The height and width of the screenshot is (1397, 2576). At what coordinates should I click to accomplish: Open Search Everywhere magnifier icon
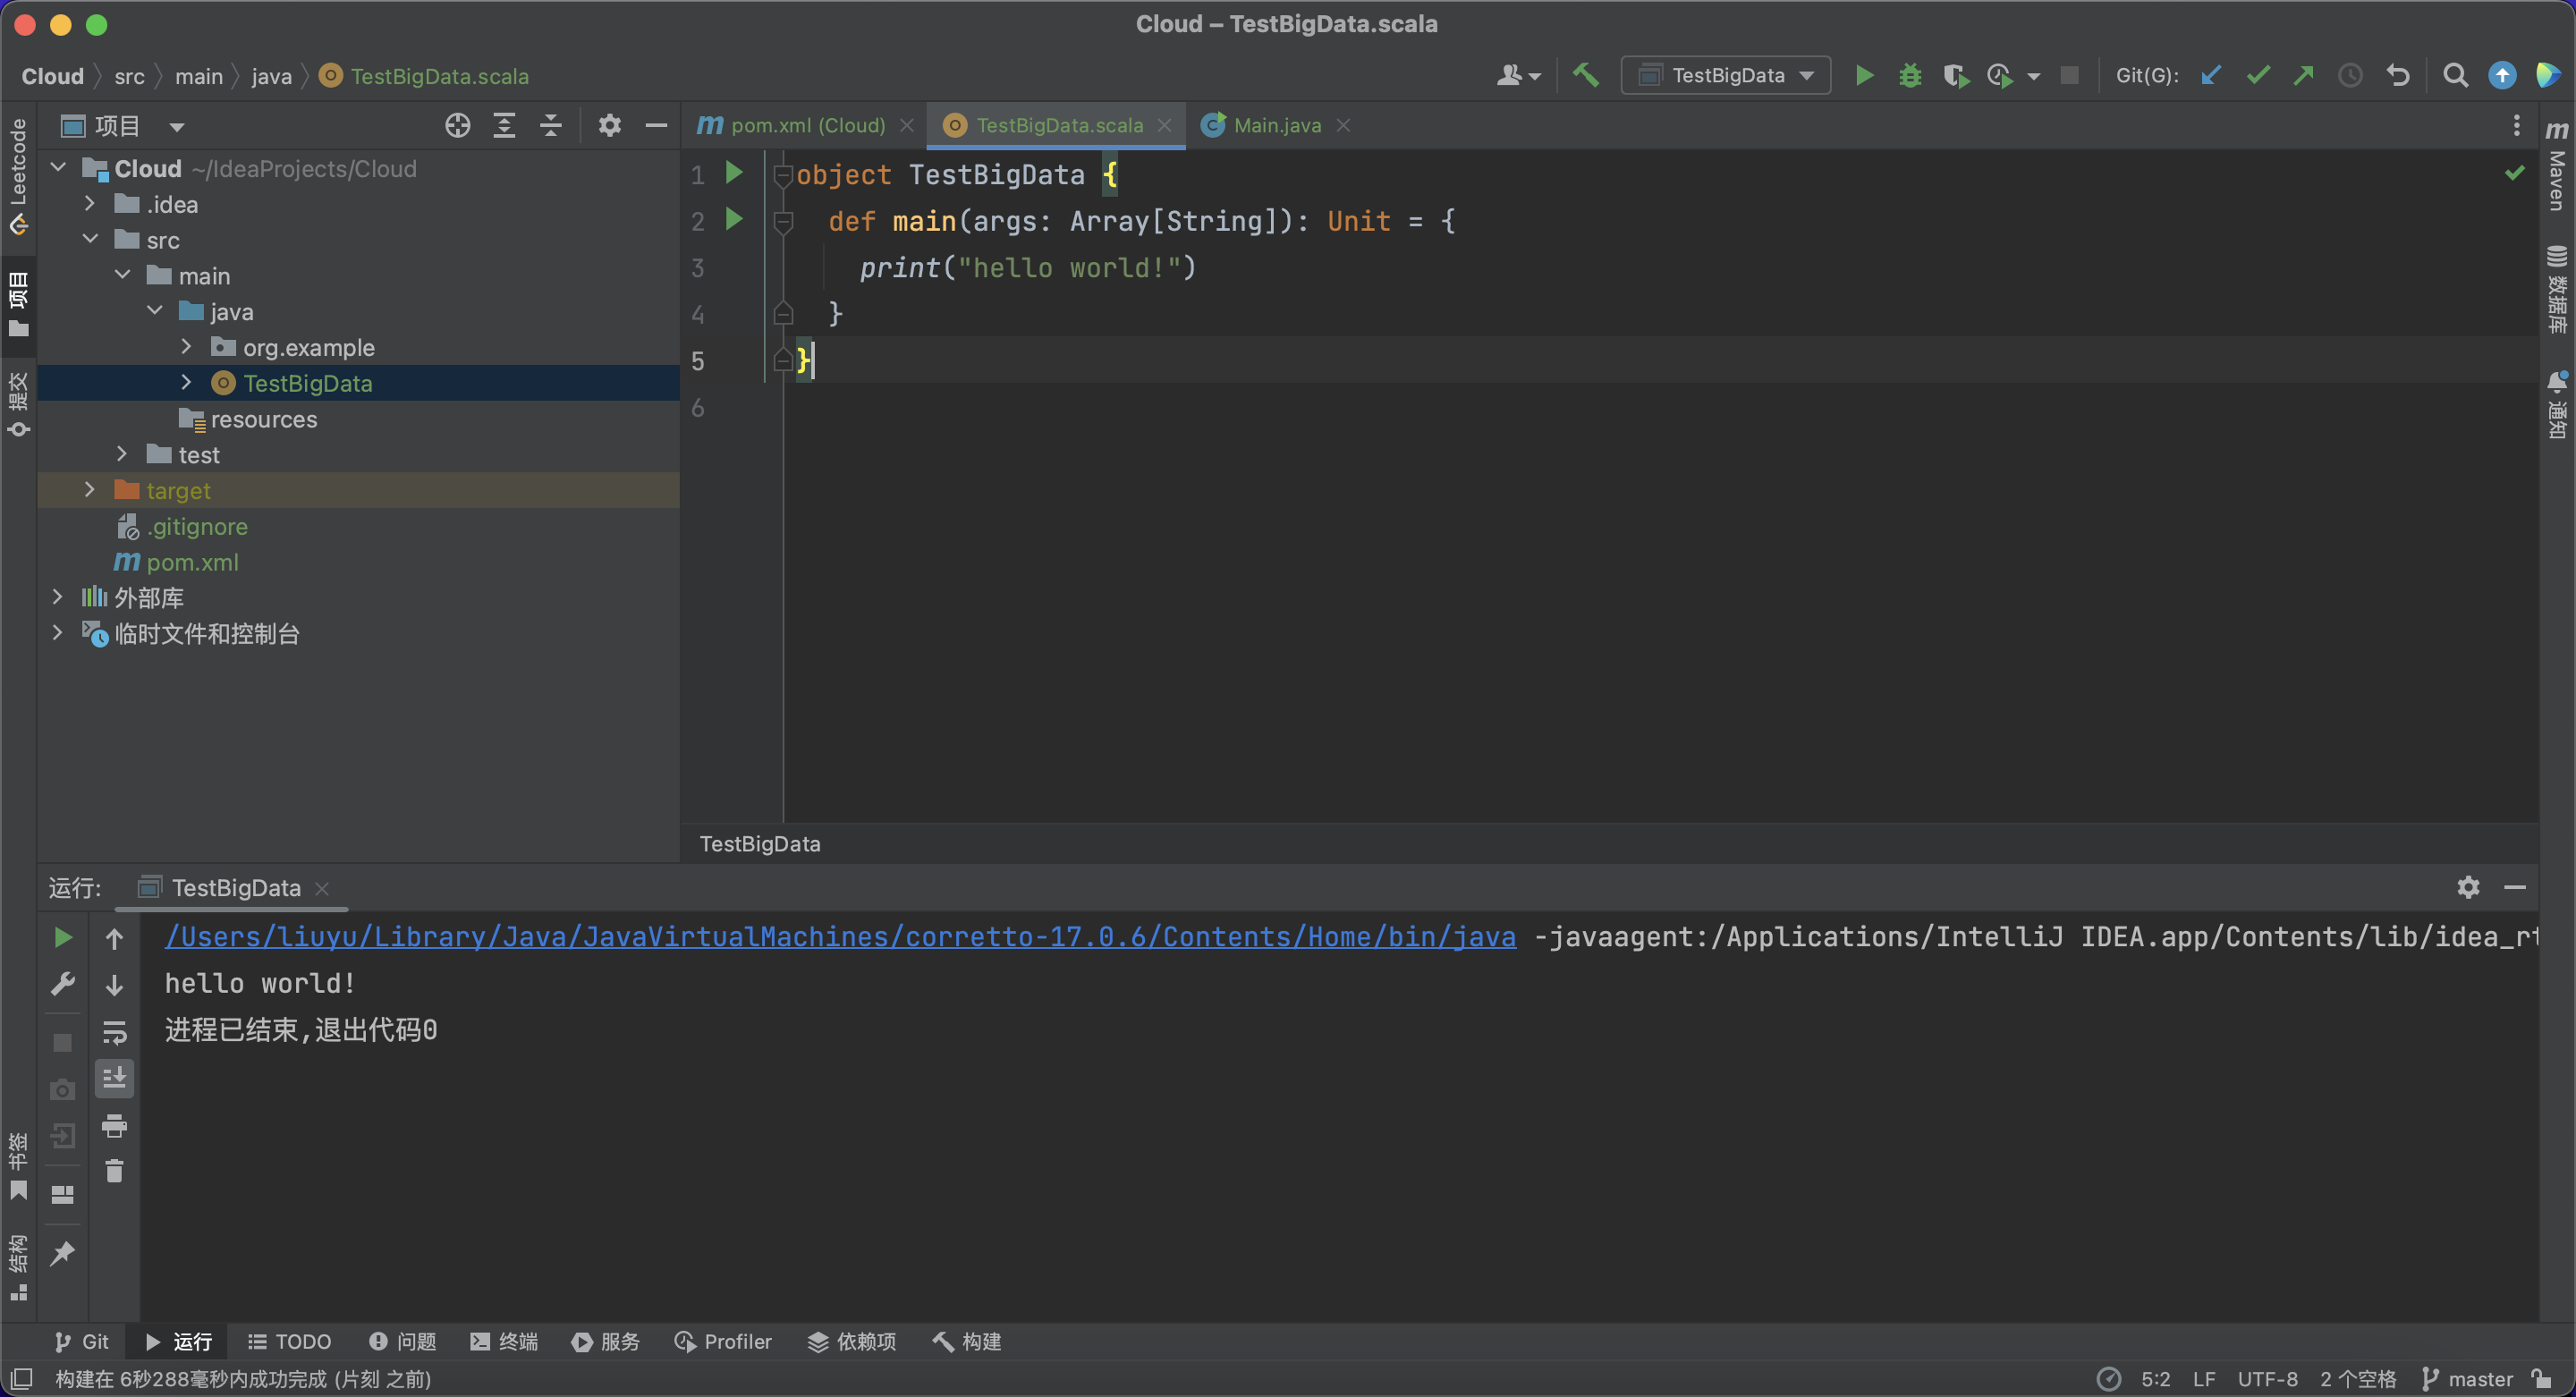(x=2455, y=75)
